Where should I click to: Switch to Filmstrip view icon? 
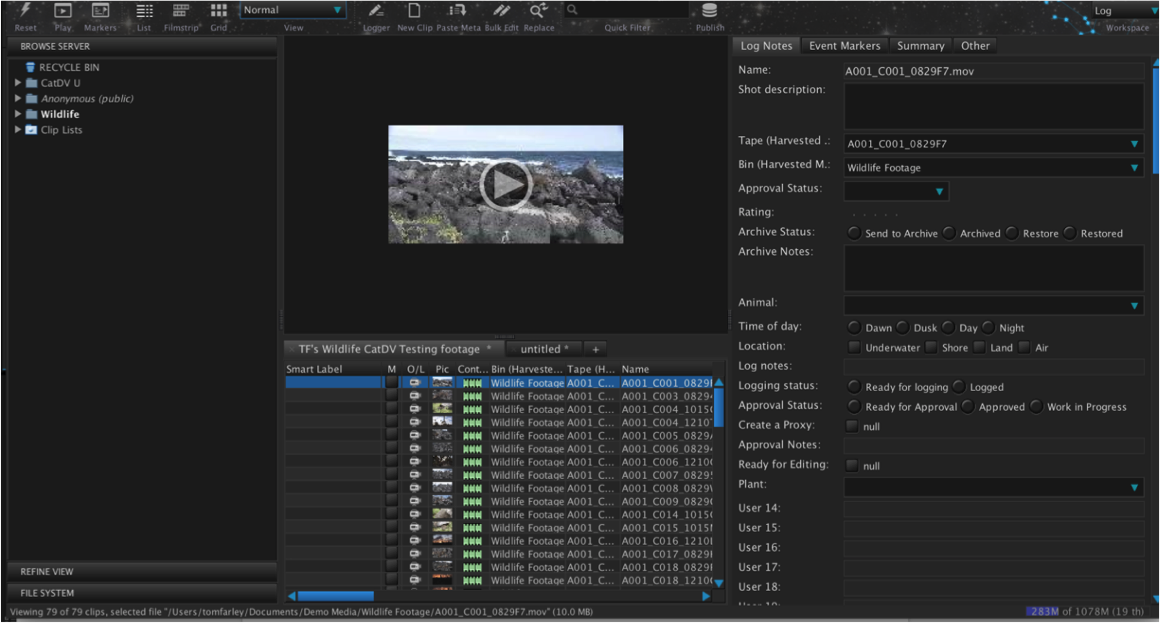181,11
